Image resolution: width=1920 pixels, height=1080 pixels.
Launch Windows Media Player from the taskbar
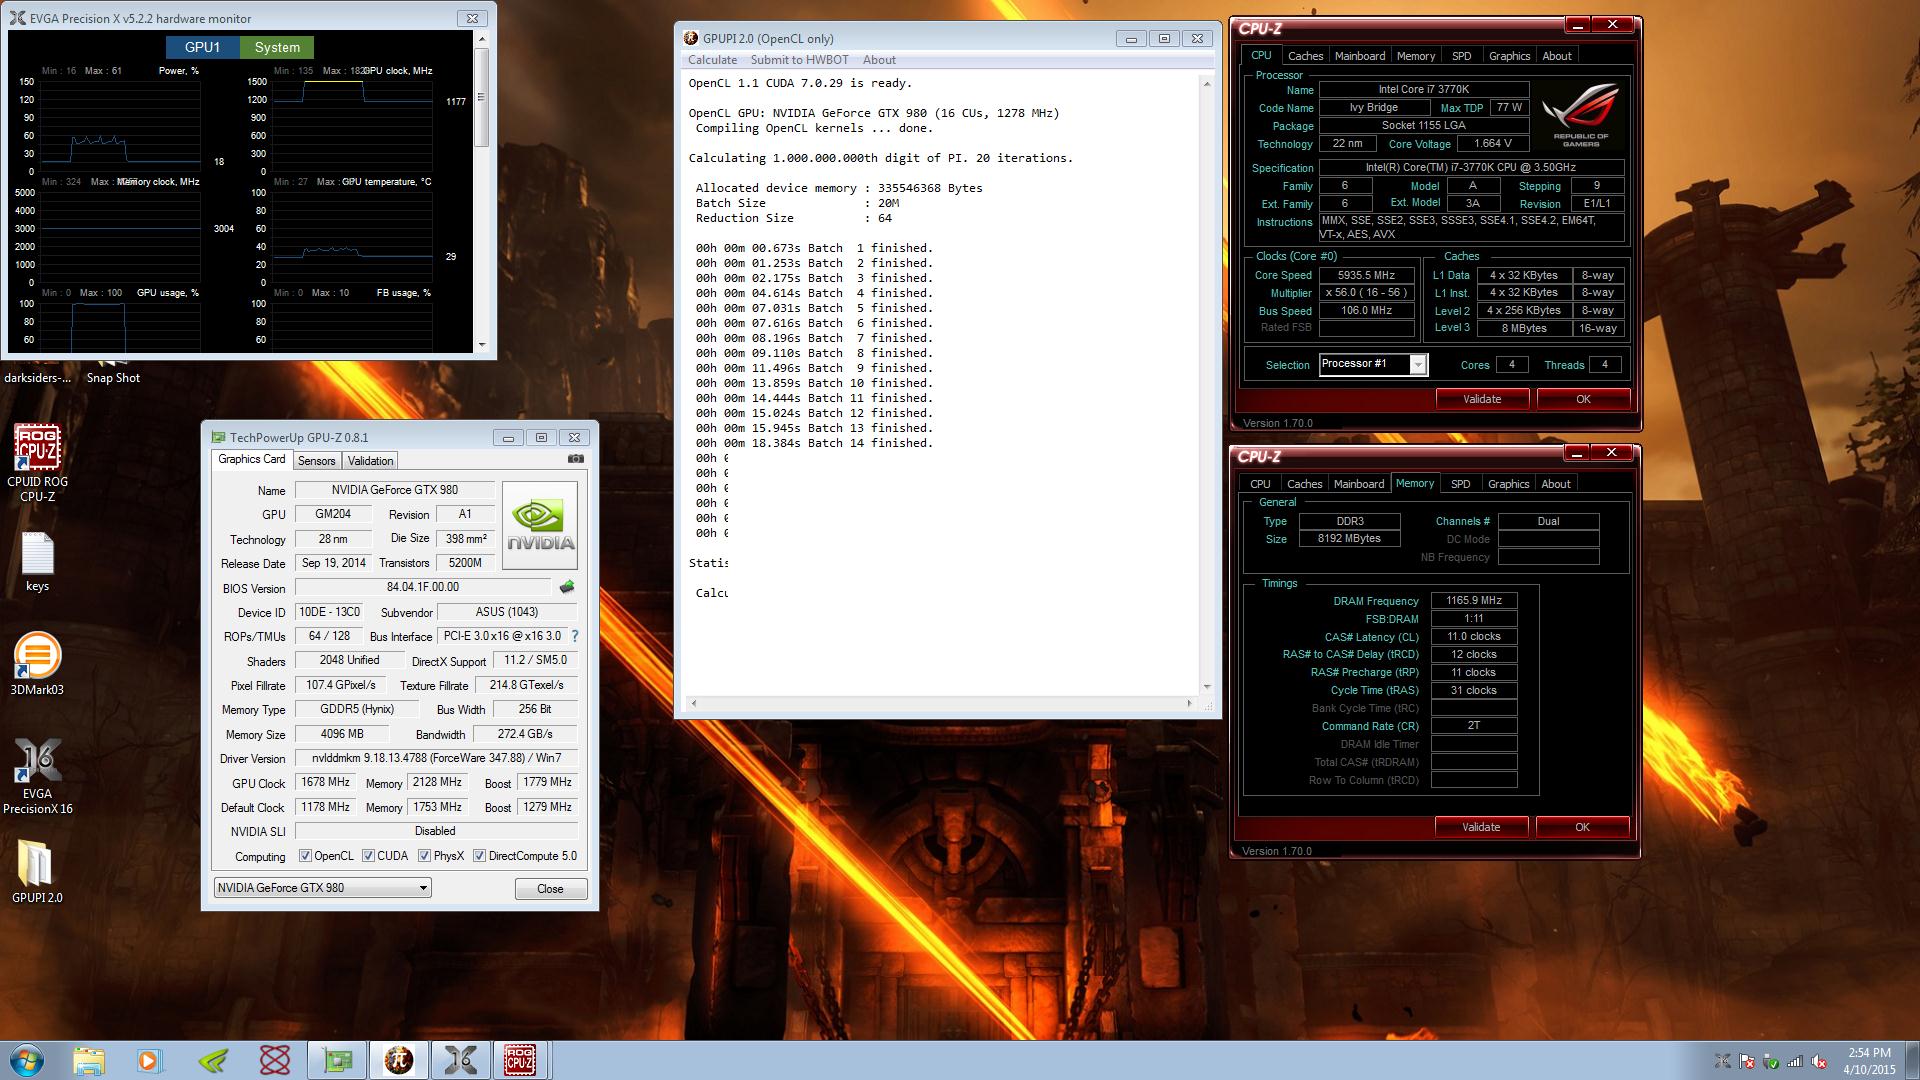point(150,1060)
